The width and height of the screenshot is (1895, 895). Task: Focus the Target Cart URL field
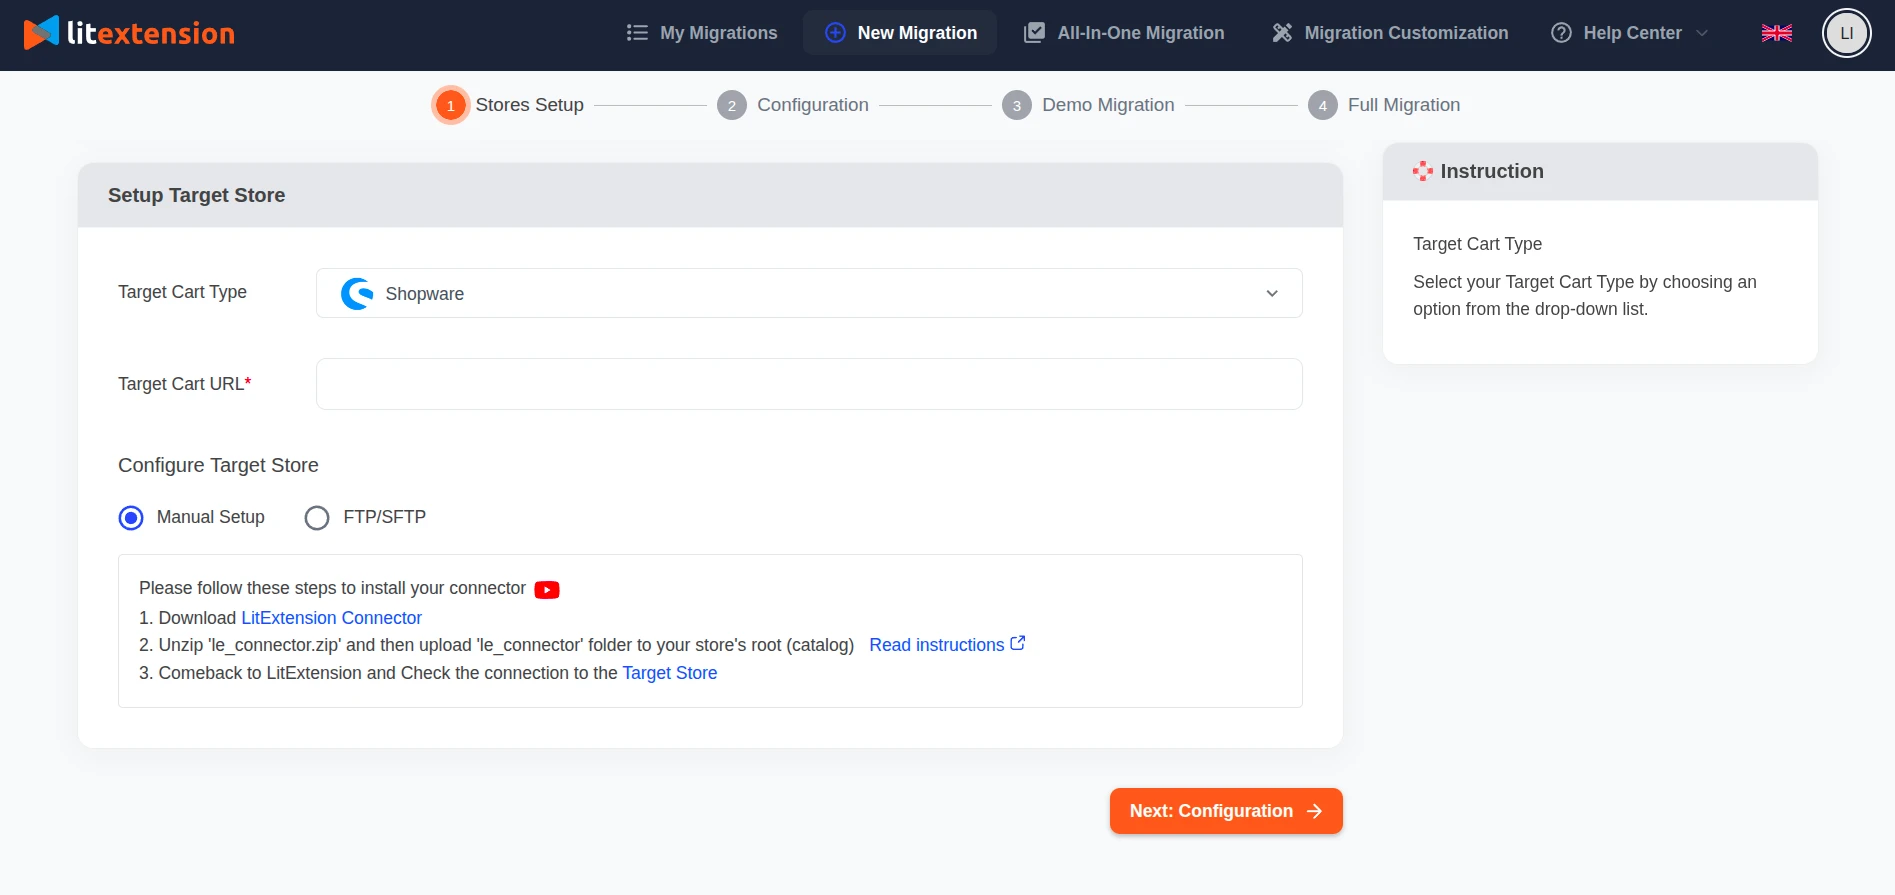tap(809, 384)
